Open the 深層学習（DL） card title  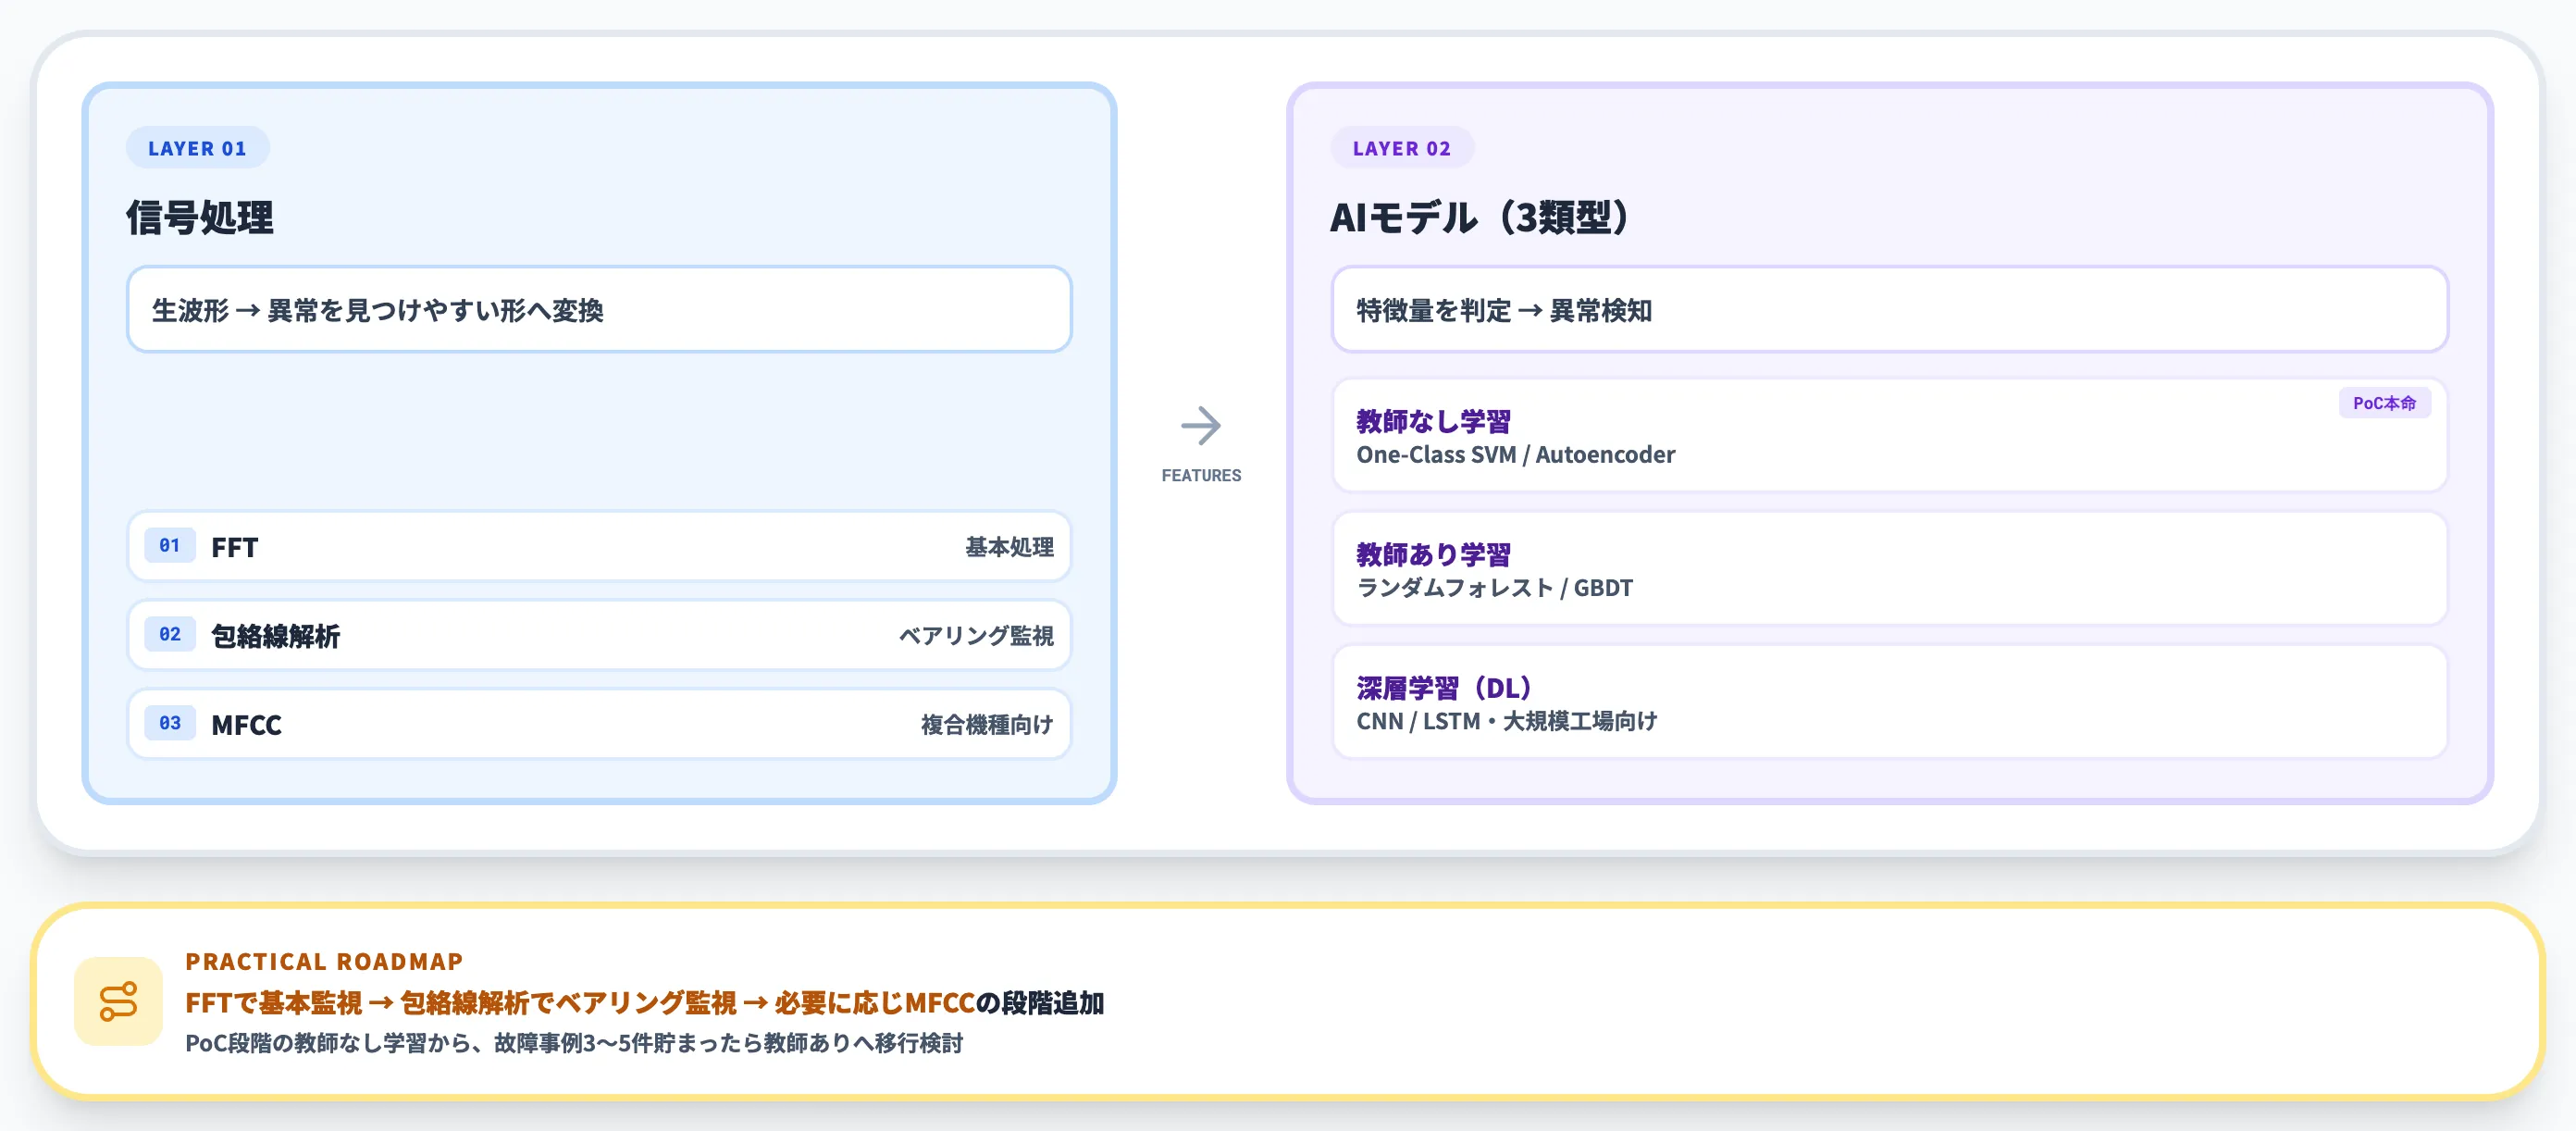point(1444,688)
